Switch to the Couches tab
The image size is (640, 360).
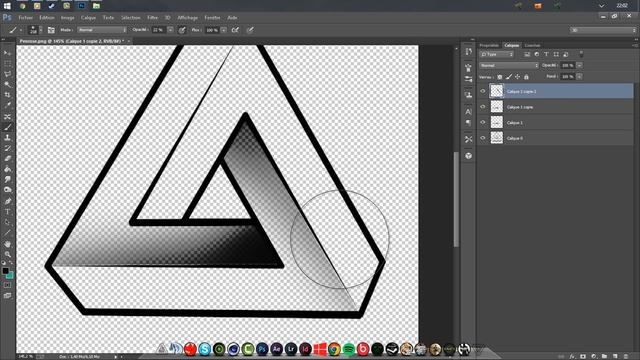pos(532,45)
